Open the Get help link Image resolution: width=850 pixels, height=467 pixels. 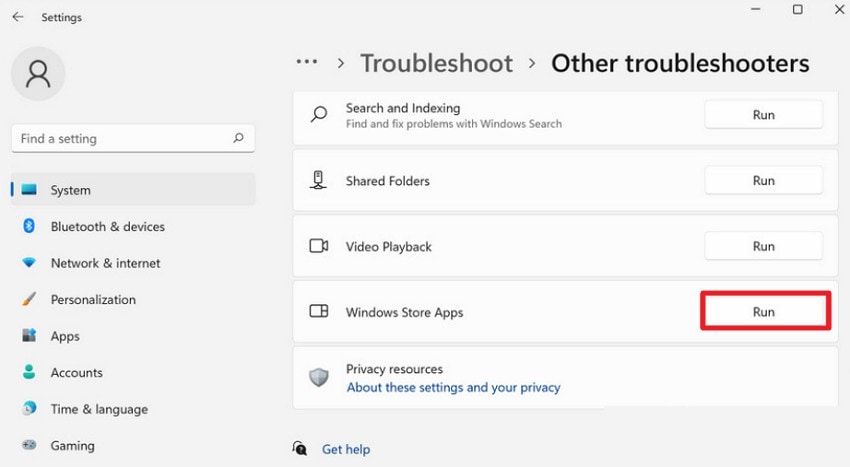(x=346, y=449)
